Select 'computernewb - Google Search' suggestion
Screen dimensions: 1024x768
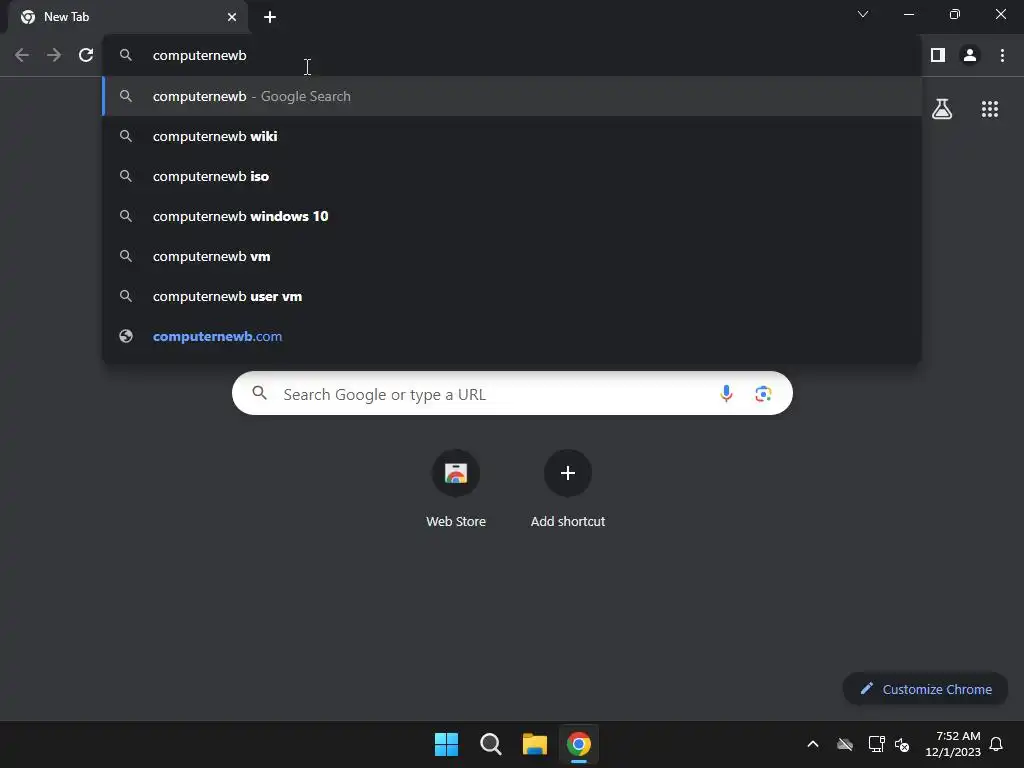512,96
